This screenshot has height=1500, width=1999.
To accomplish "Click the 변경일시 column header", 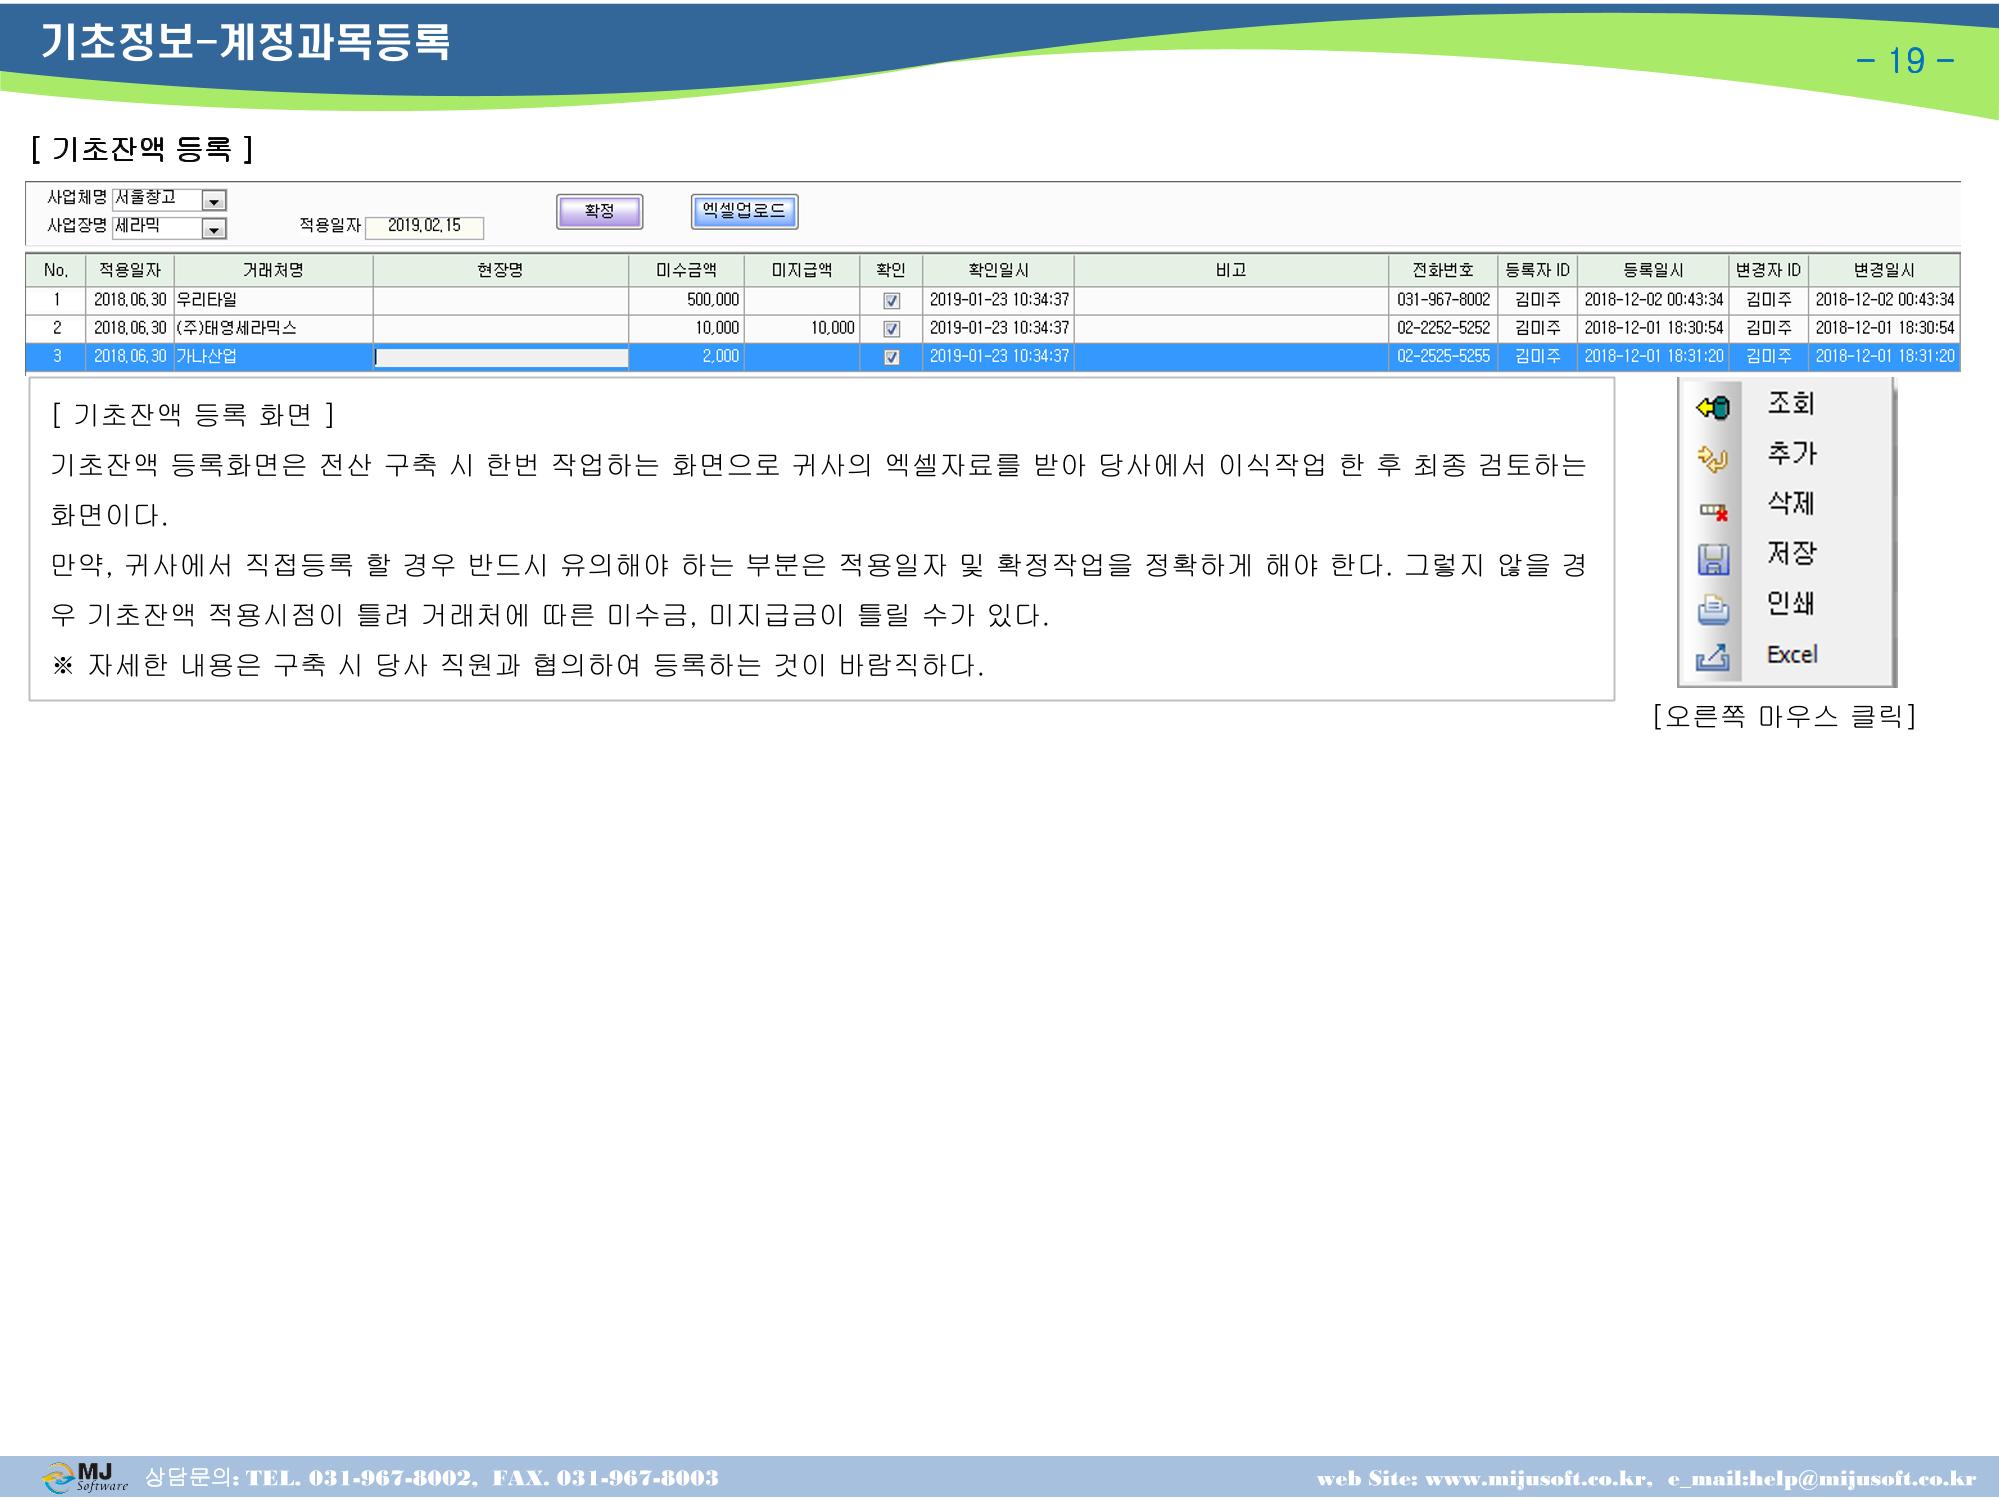I will coord(1884,270).
